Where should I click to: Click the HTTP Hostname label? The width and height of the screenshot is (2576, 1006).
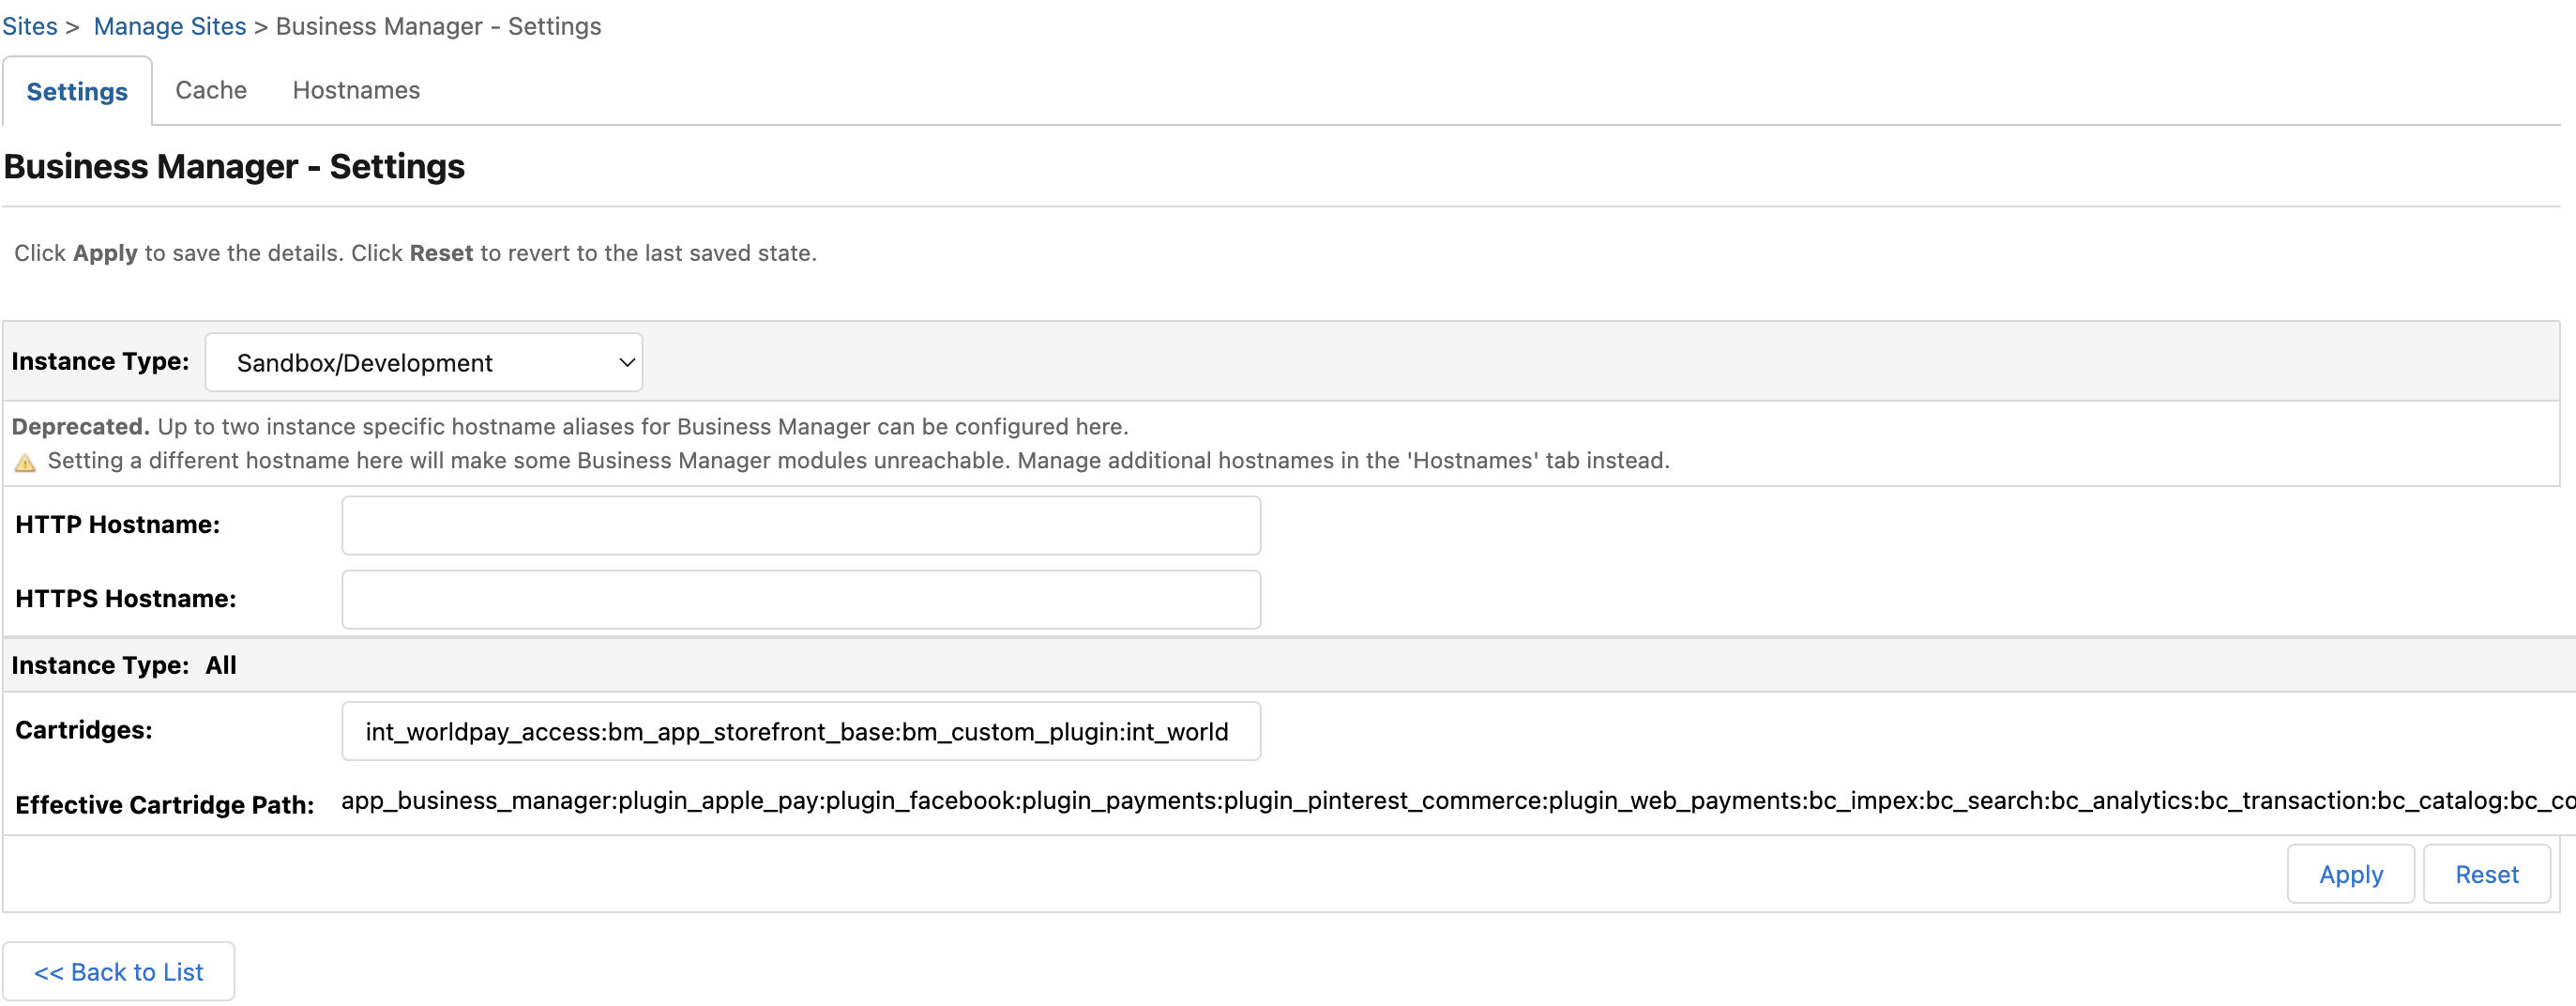[117, 524]
